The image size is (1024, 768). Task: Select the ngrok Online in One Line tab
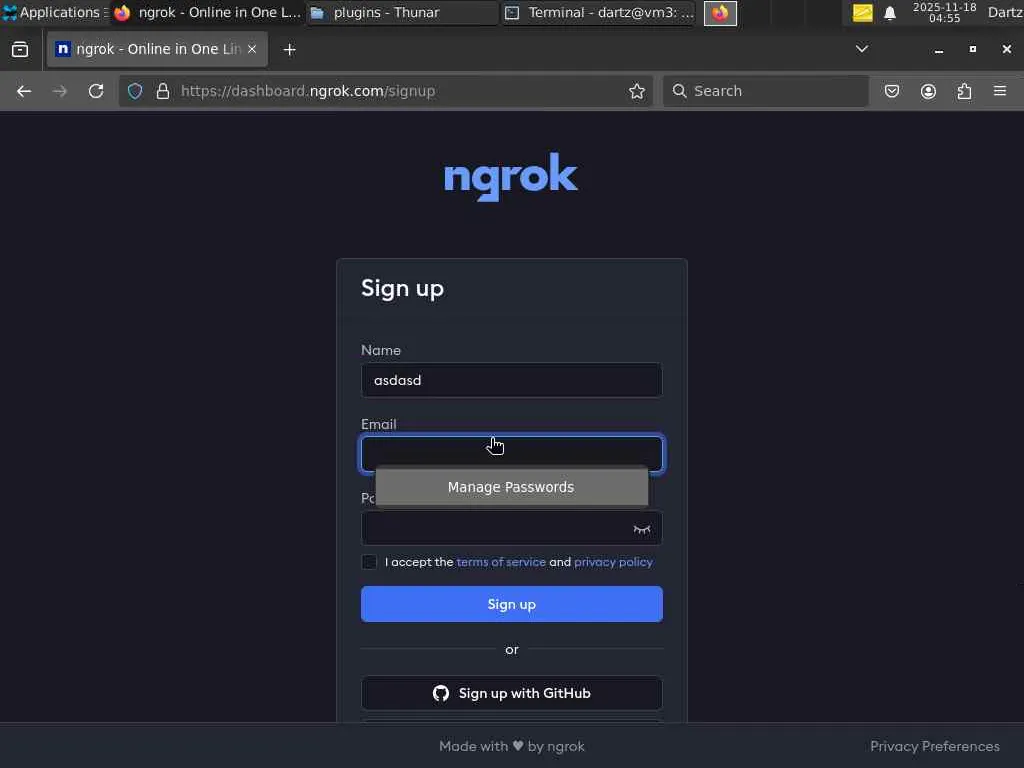pyautogui.click(x=157, y=49)
